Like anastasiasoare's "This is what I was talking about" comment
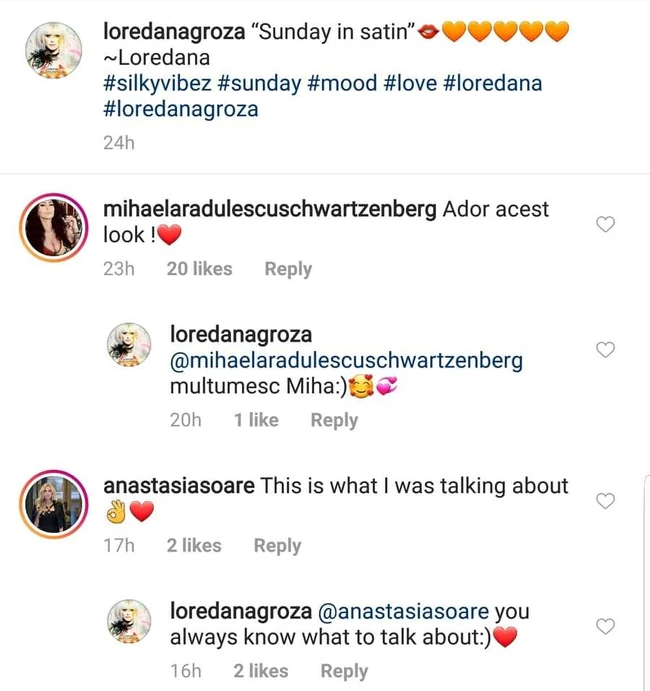This screenshot has height=691, width=650. tap(605, 501)
